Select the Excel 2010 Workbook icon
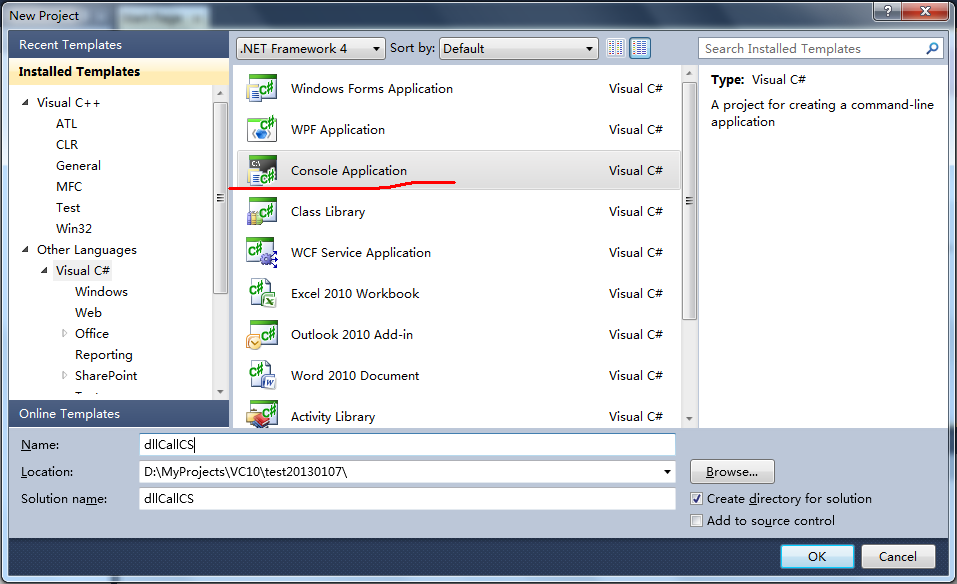 point(262,293)
